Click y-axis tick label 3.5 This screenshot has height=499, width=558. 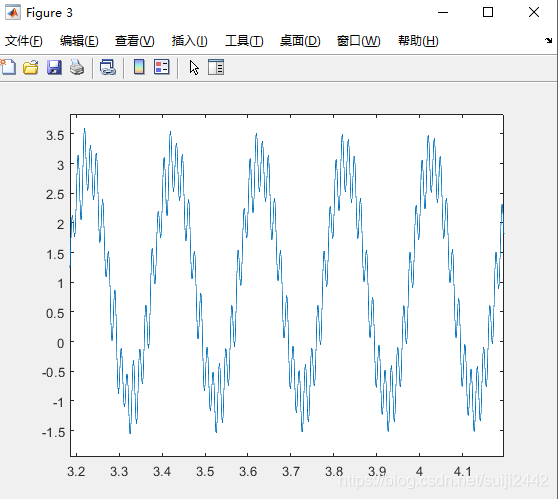[x=55, y=135]
